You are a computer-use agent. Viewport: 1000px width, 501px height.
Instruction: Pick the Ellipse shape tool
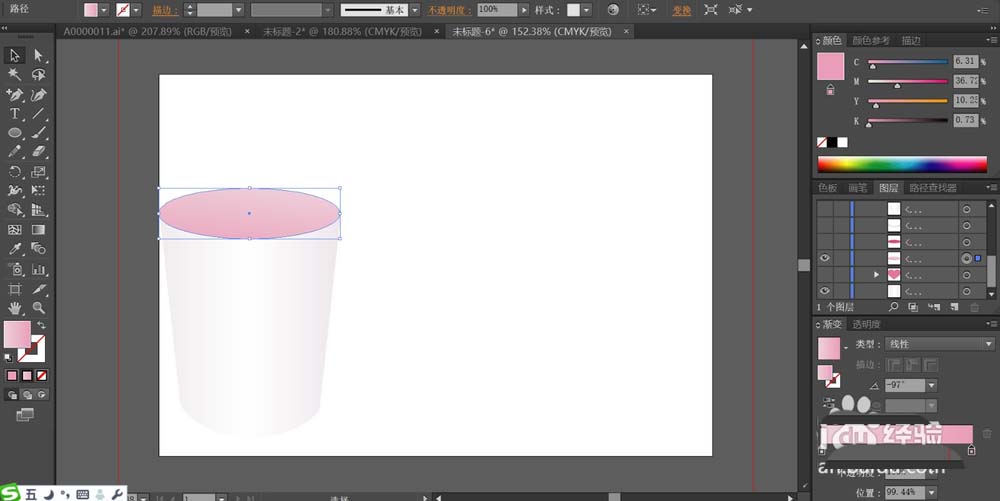pos(15,133)
